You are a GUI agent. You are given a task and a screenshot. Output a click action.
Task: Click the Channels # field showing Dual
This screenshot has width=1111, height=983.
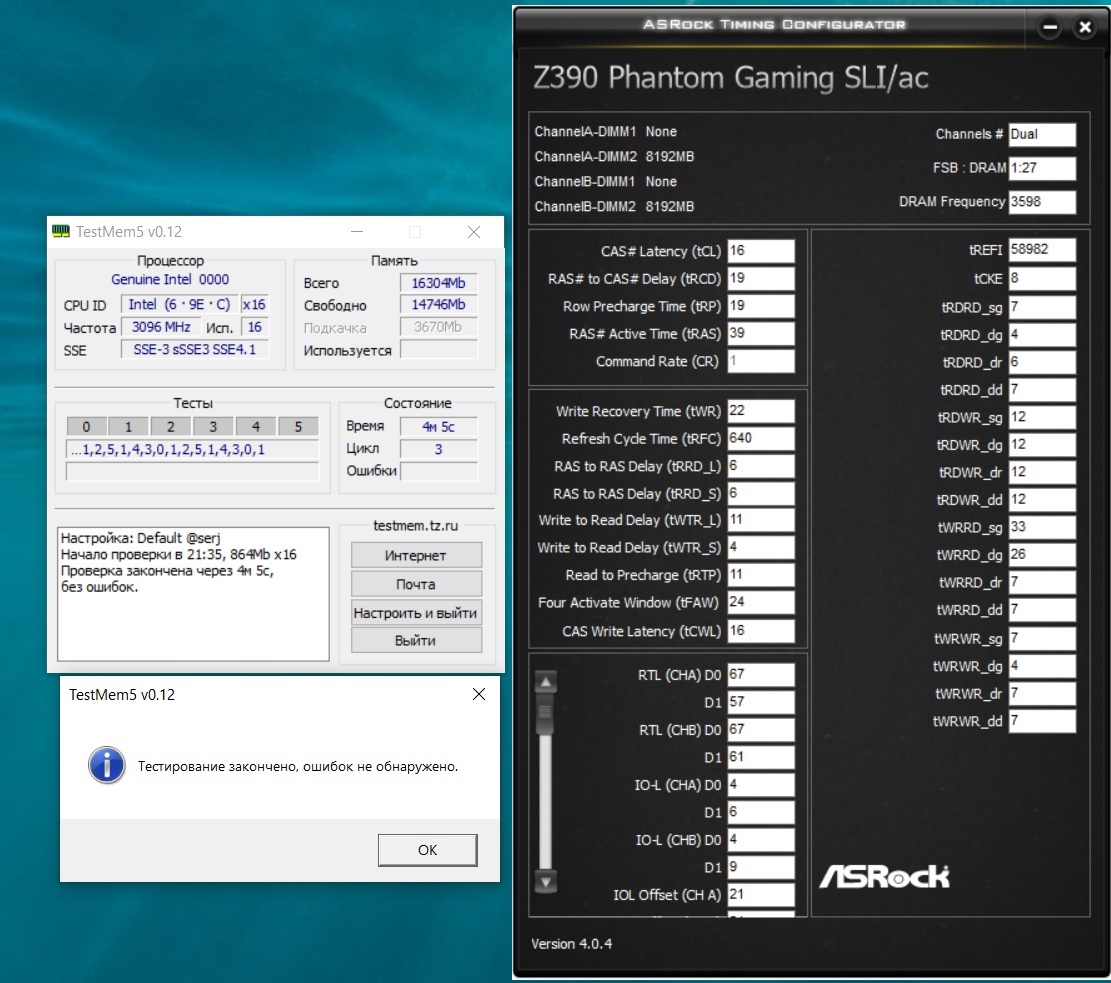(1042, 135)
